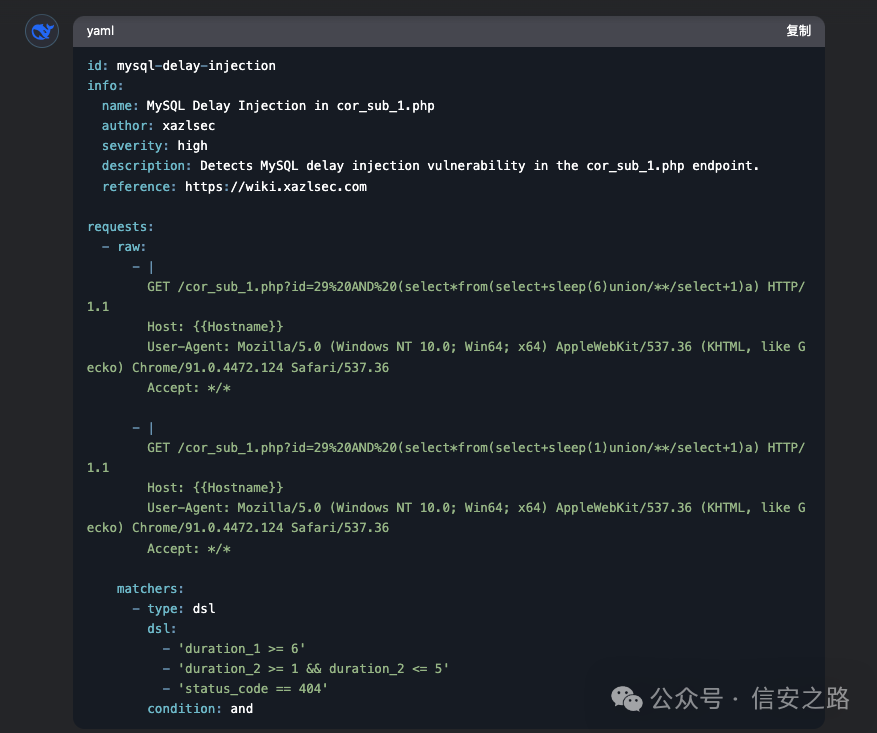Image resolution: width=877 pixels, height=733 pixels.
Task: Click the matchers: key
Action: [x=150, y=588]
